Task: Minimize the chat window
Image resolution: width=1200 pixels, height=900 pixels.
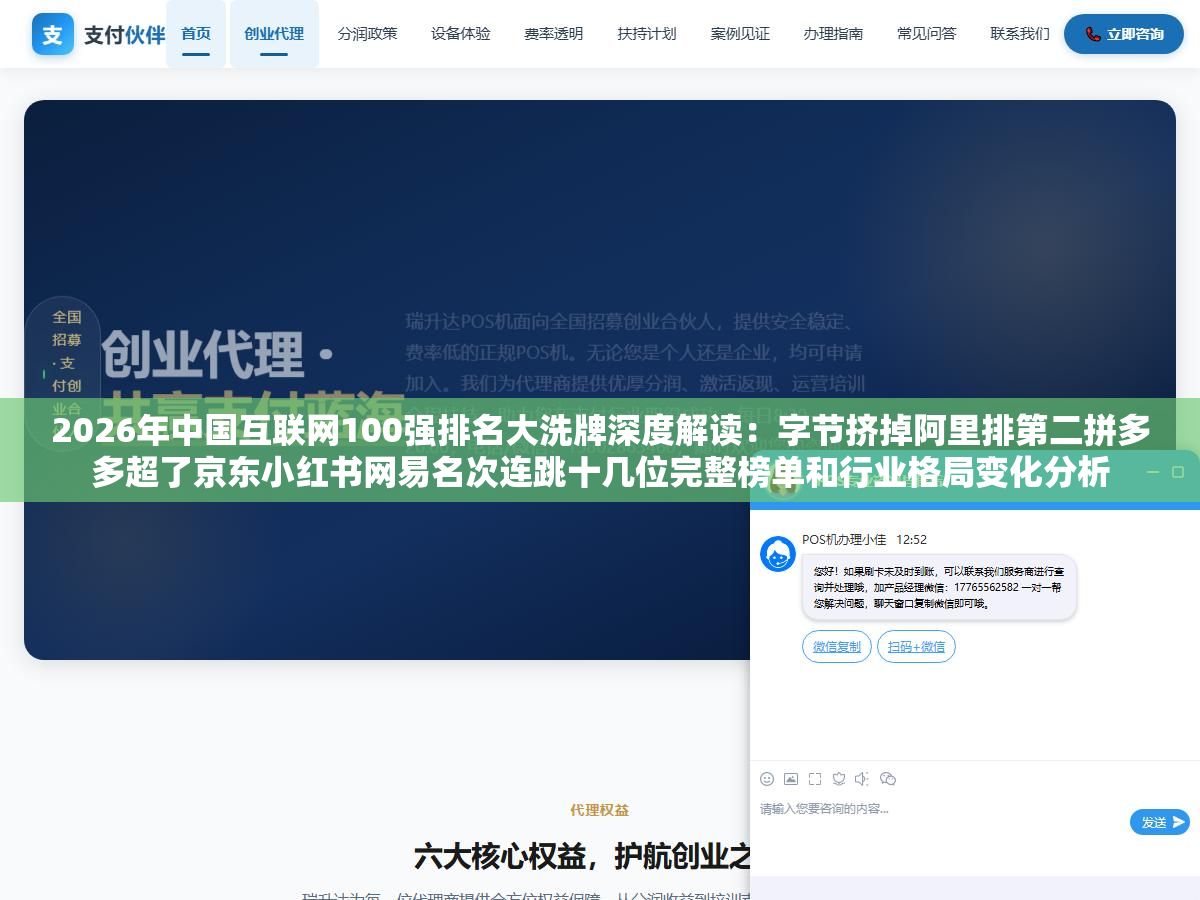Action: click(x=1152, y=472)
